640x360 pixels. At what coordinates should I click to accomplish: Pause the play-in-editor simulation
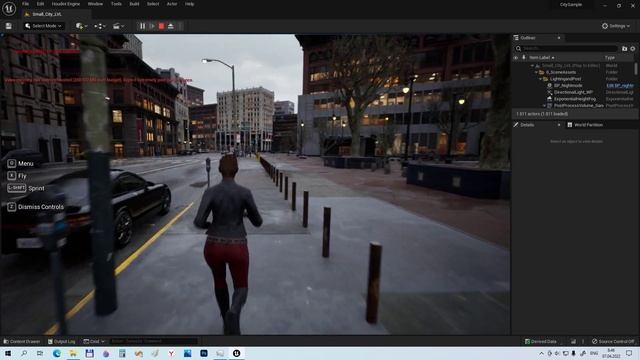pos(142,26)
